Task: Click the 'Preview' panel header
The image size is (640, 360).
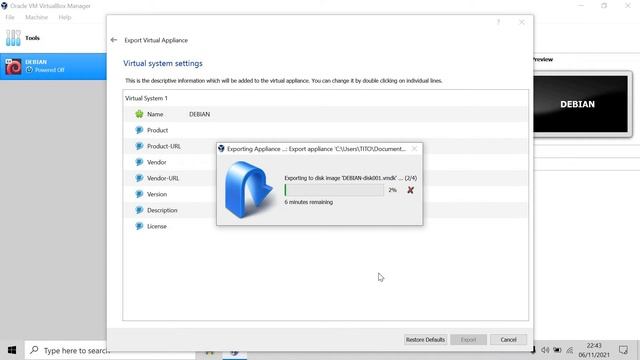Action: [543, 59]
